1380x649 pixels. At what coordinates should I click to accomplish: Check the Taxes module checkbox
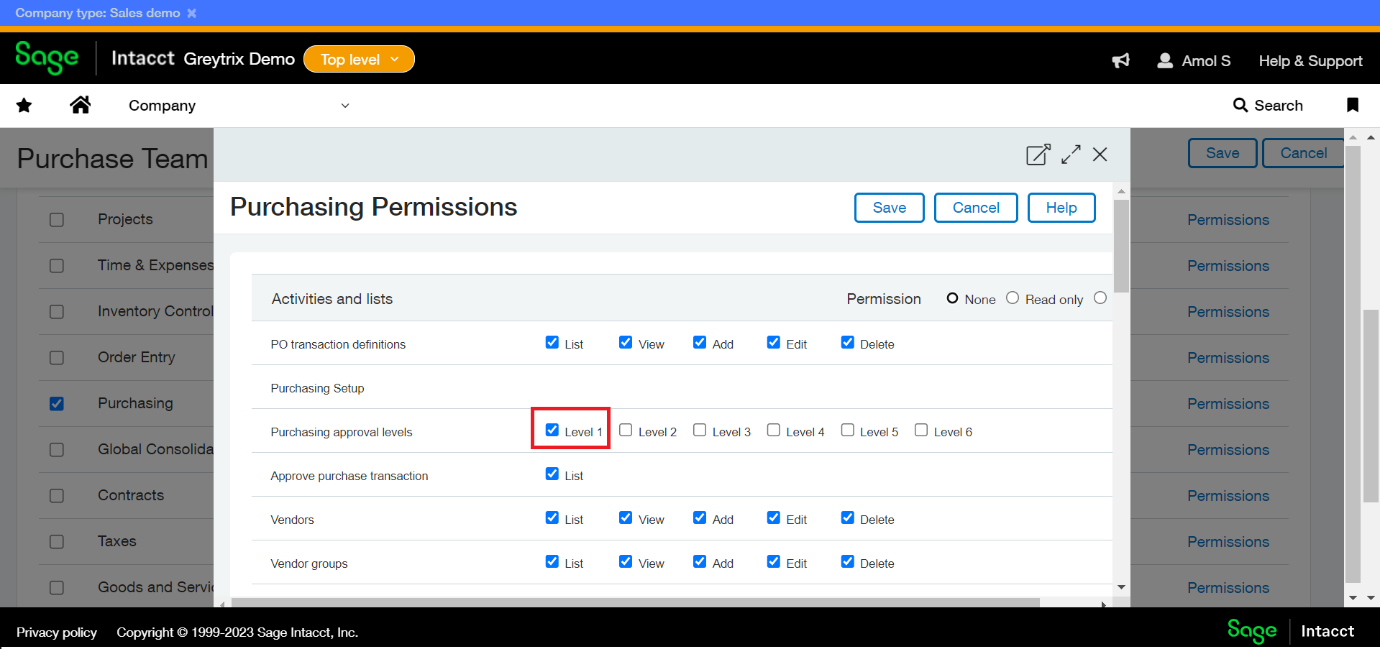click(x=57, y=542)
